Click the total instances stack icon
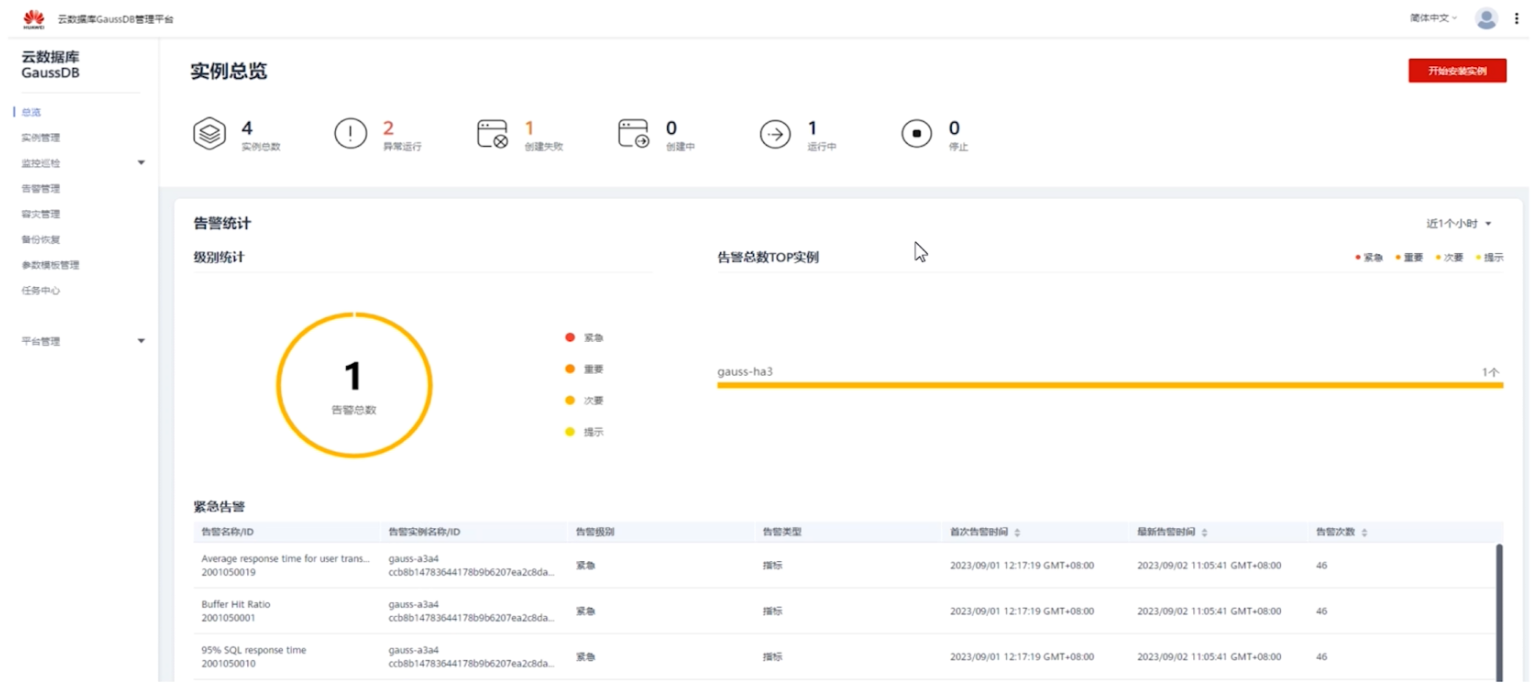The image size is (1538, 693). [209, 134]
